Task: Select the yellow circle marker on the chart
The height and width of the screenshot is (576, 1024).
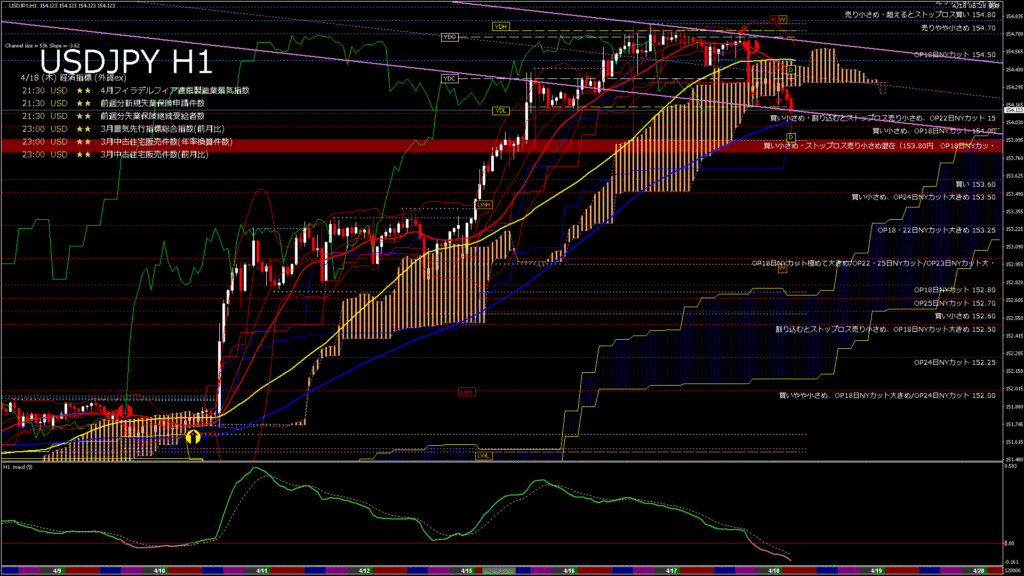Action: [193, 436]
